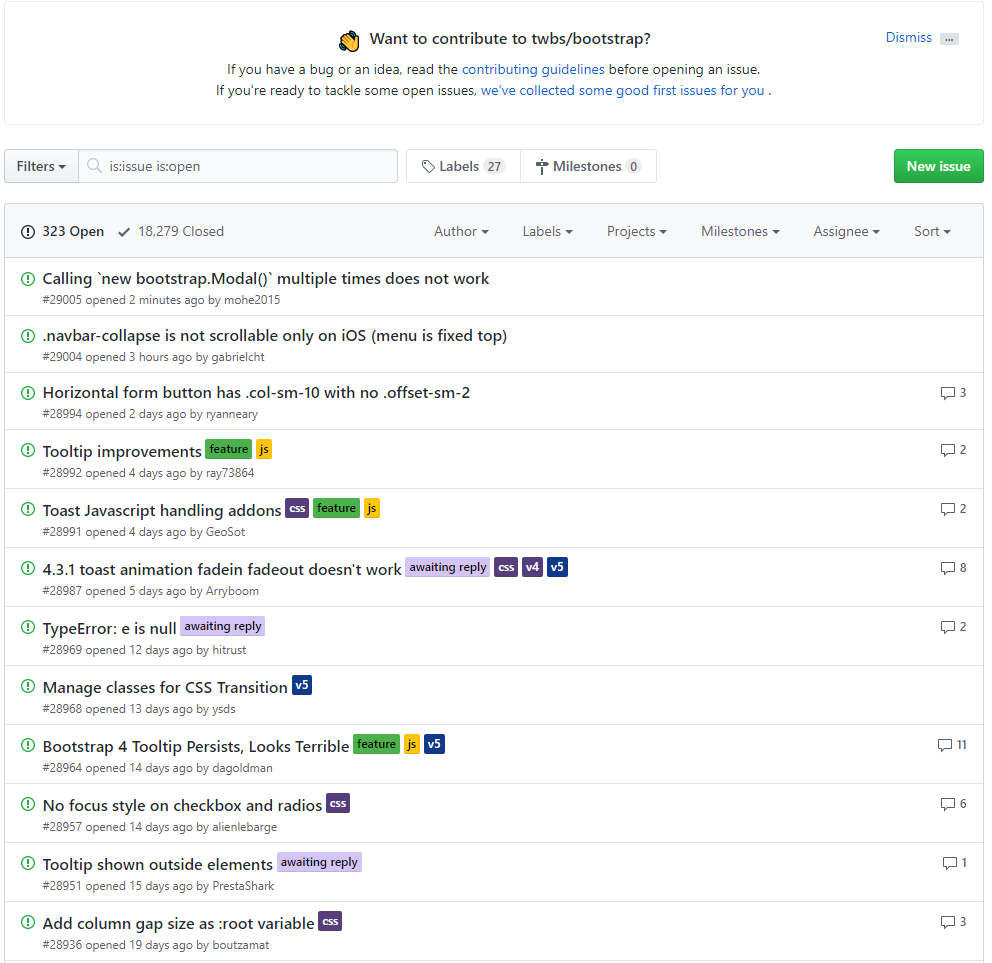Image resolution: width=992 pixels, height=963 pixels.
Task: Open the 8 comments on toast animation issue
Action: tap(953, 568)
